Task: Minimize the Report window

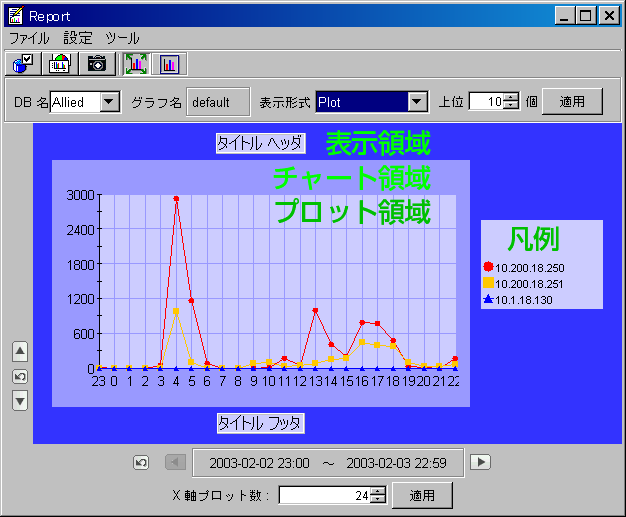Action: (565, 16)
